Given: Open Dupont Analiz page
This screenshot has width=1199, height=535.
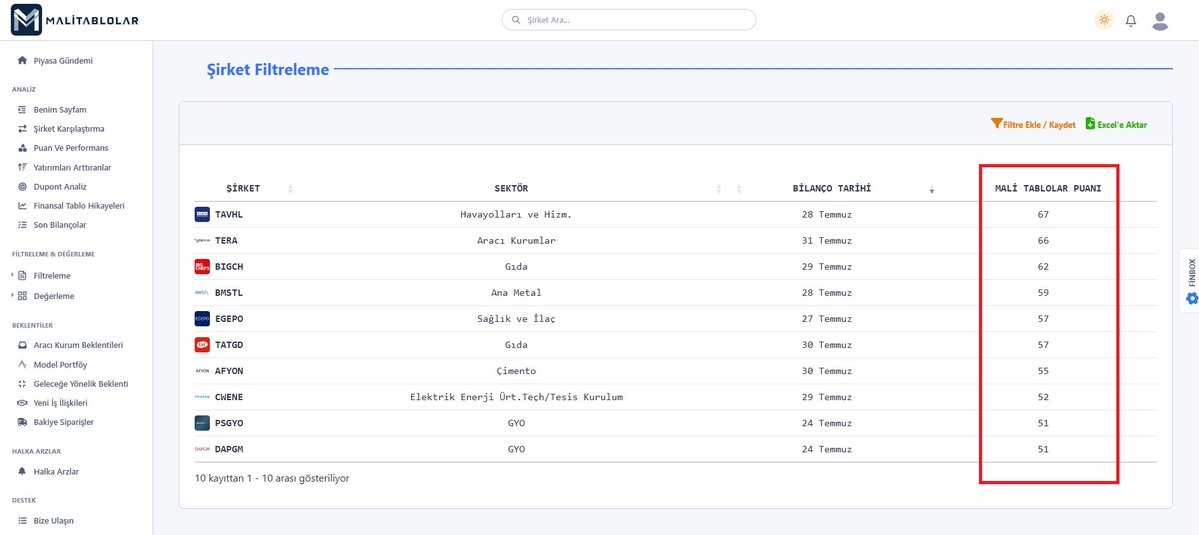Looking at the screenshot, I should [x=60, y=186].
